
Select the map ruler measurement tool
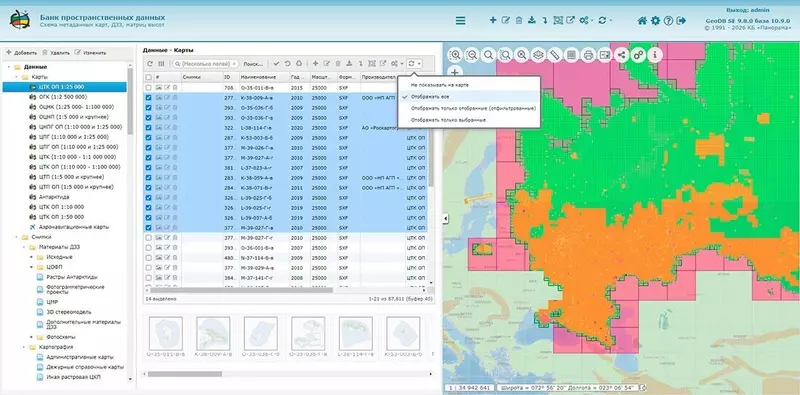[555, 55]
